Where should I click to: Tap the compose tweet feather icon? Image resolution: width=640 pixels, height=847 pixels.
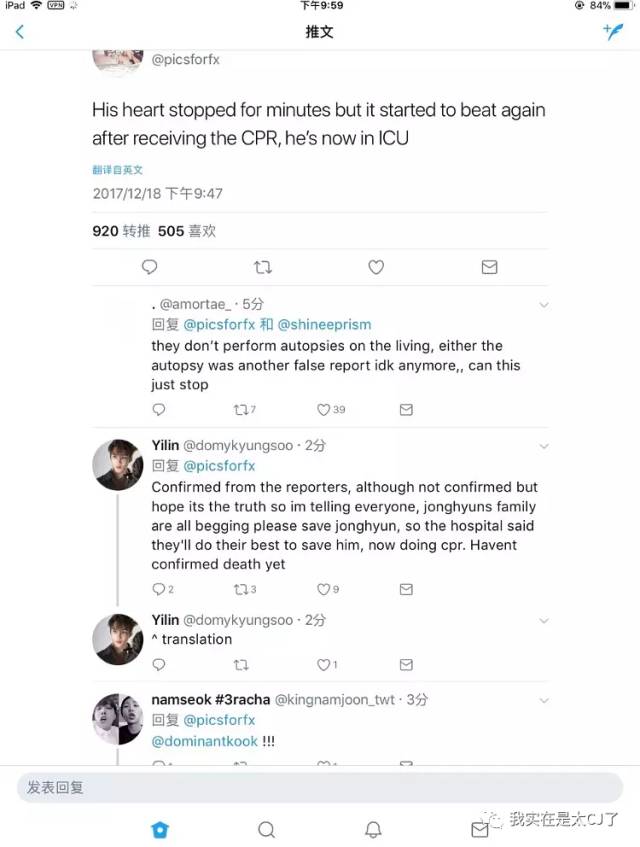click(613, 31)
